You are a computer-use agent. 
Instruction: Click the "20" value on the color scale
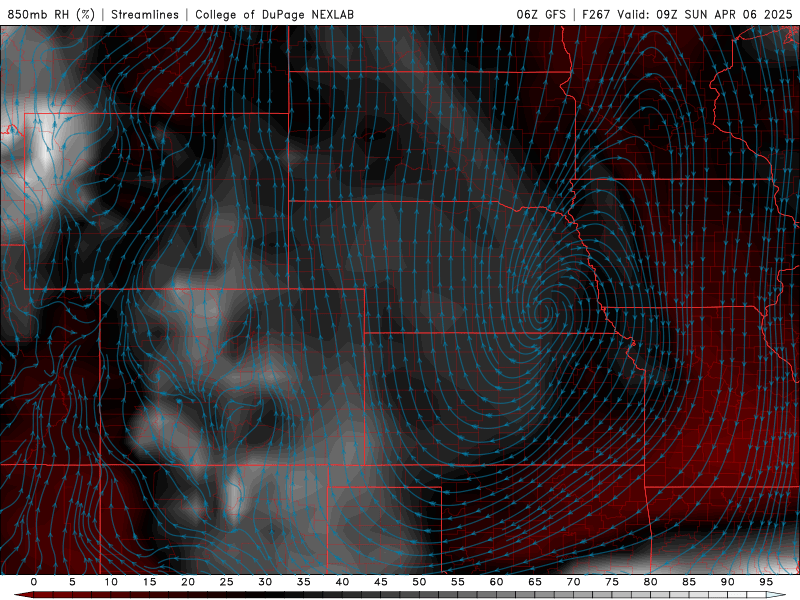[x=188, y=582]
